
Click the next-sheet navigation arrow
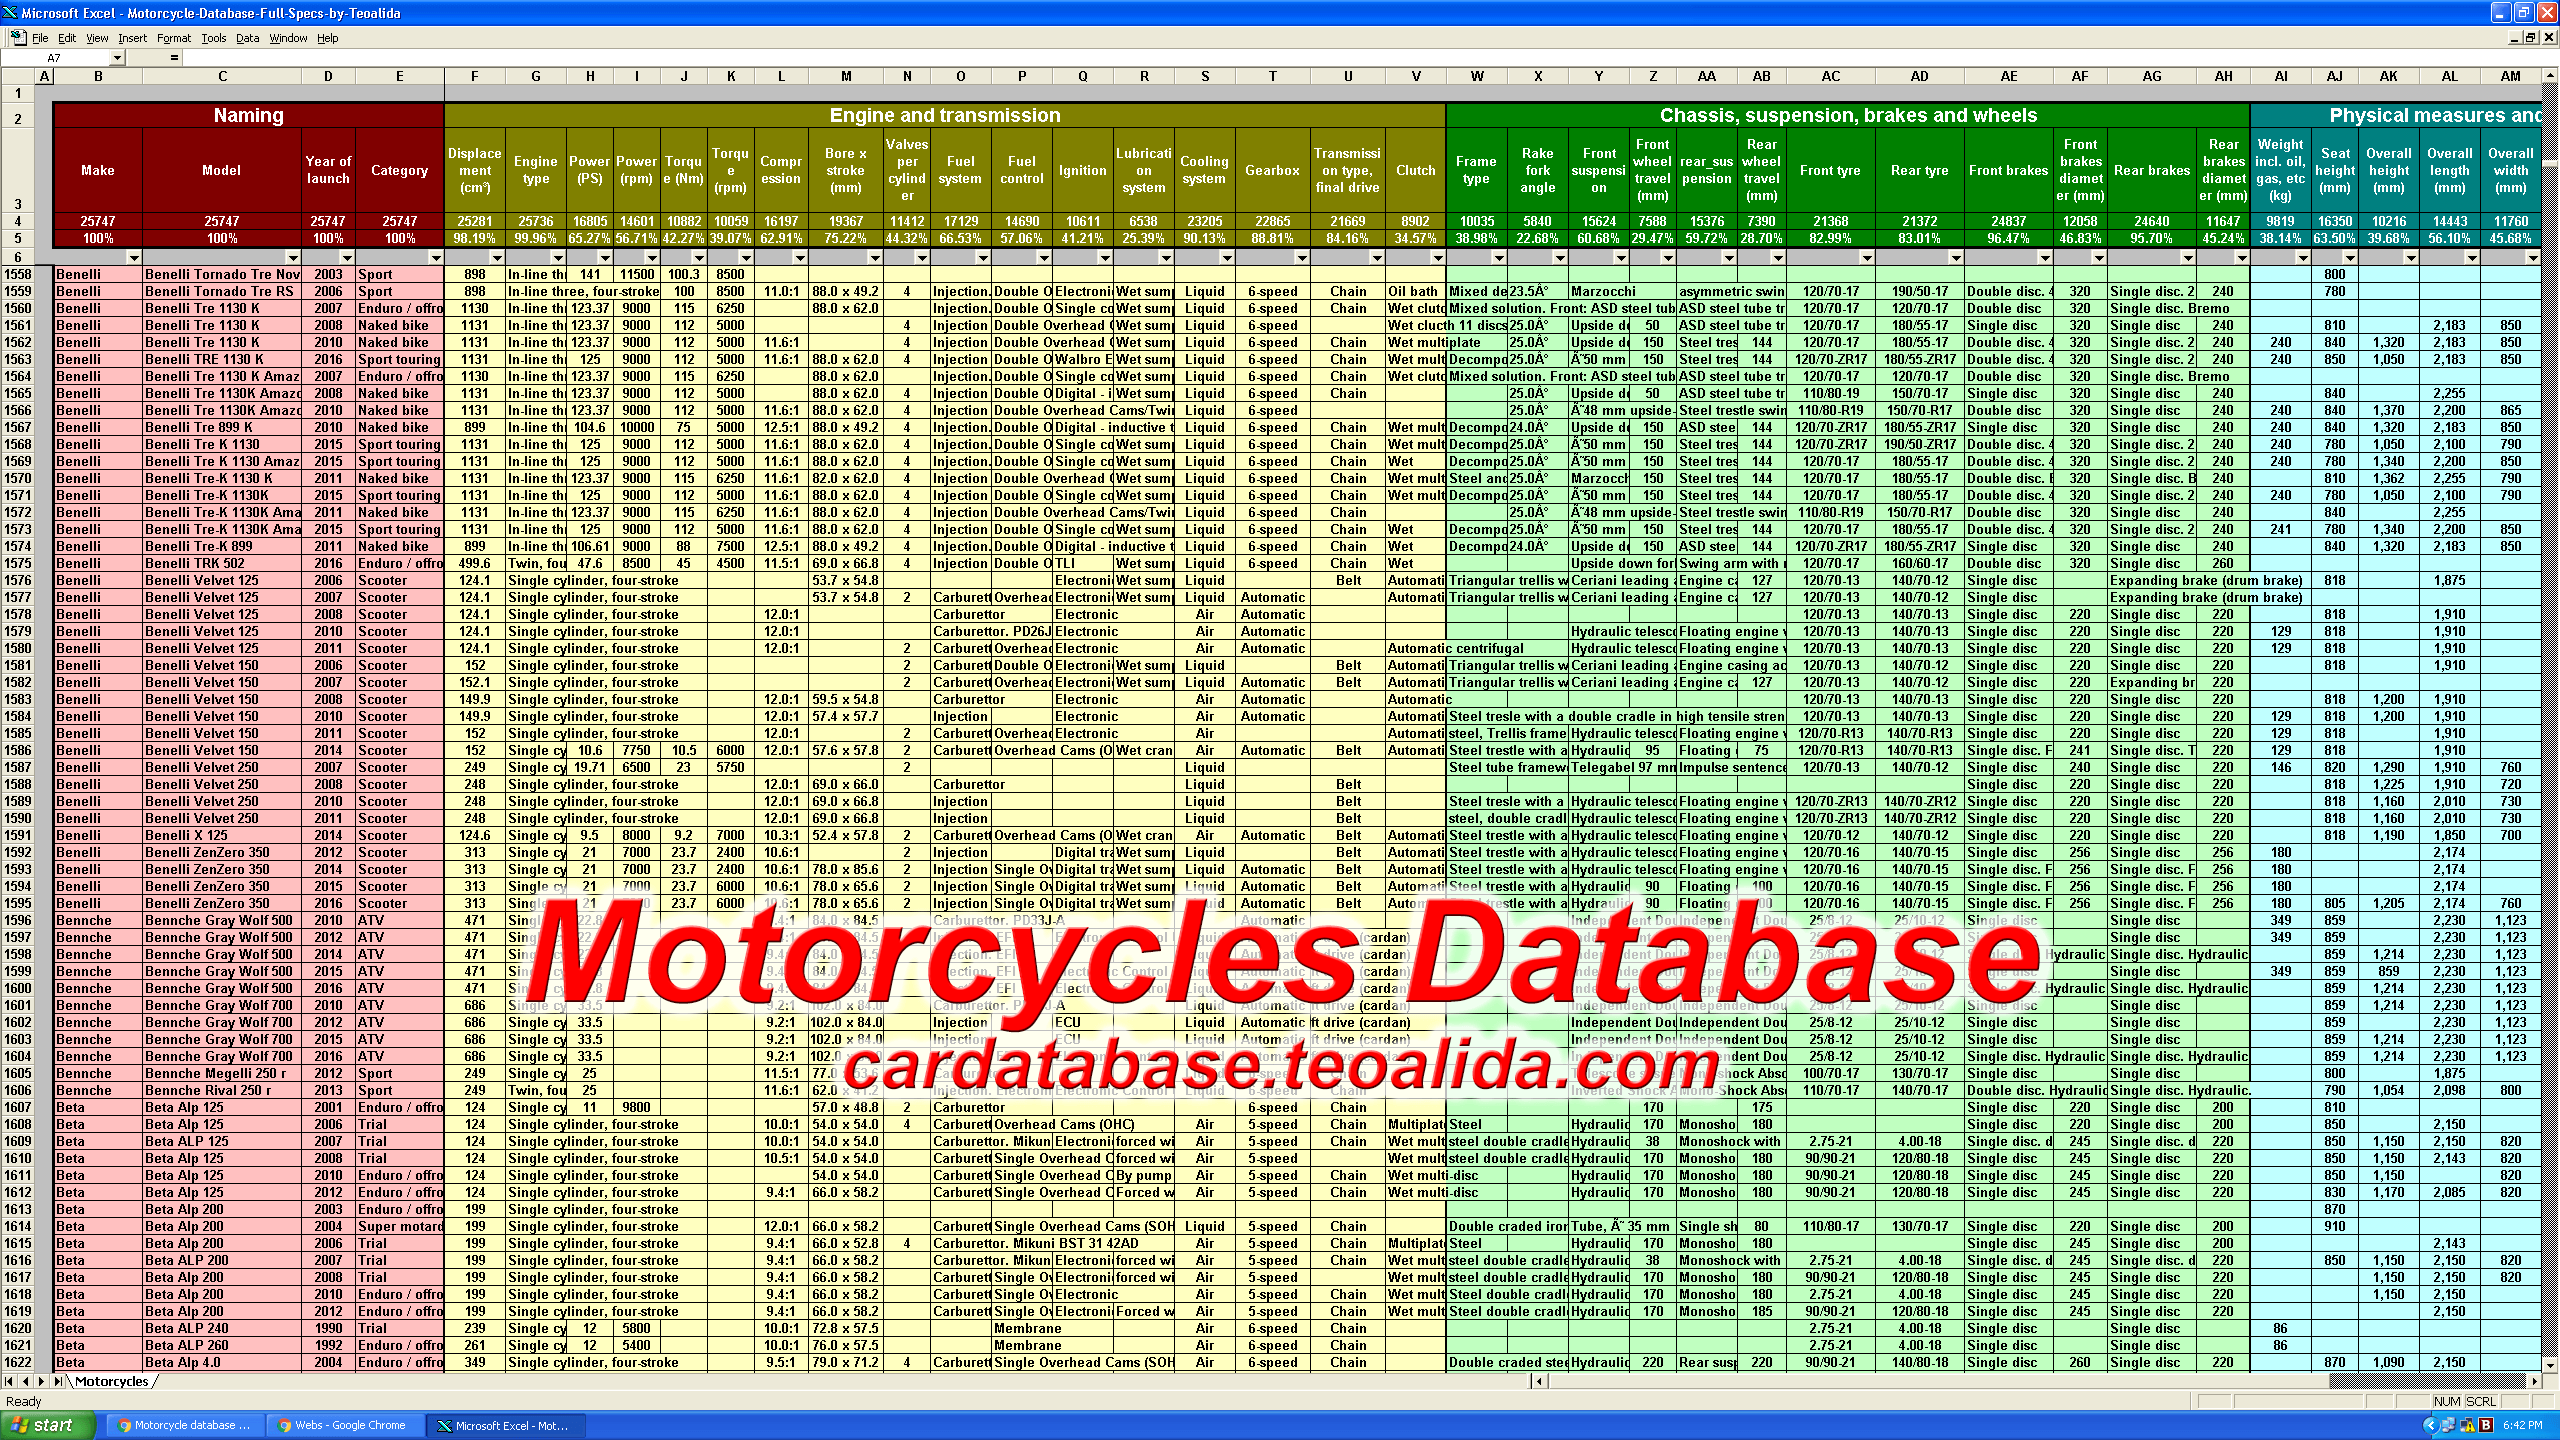click(x=42, y=1381)
